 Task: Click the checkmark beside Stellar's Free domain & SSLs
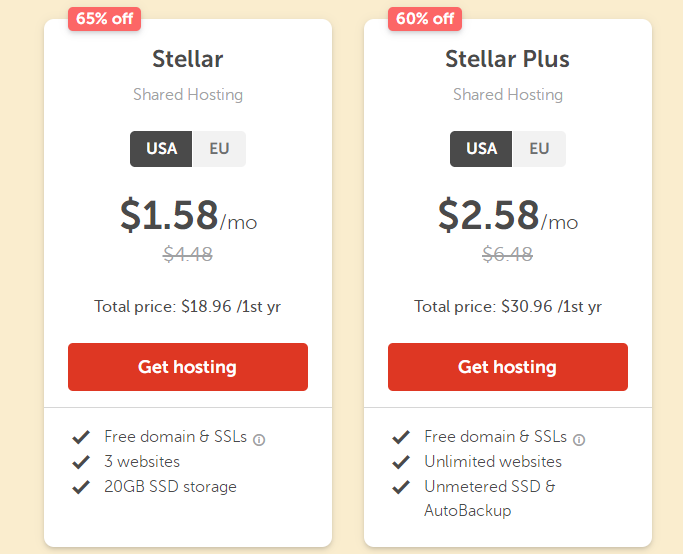click(81, 437)
